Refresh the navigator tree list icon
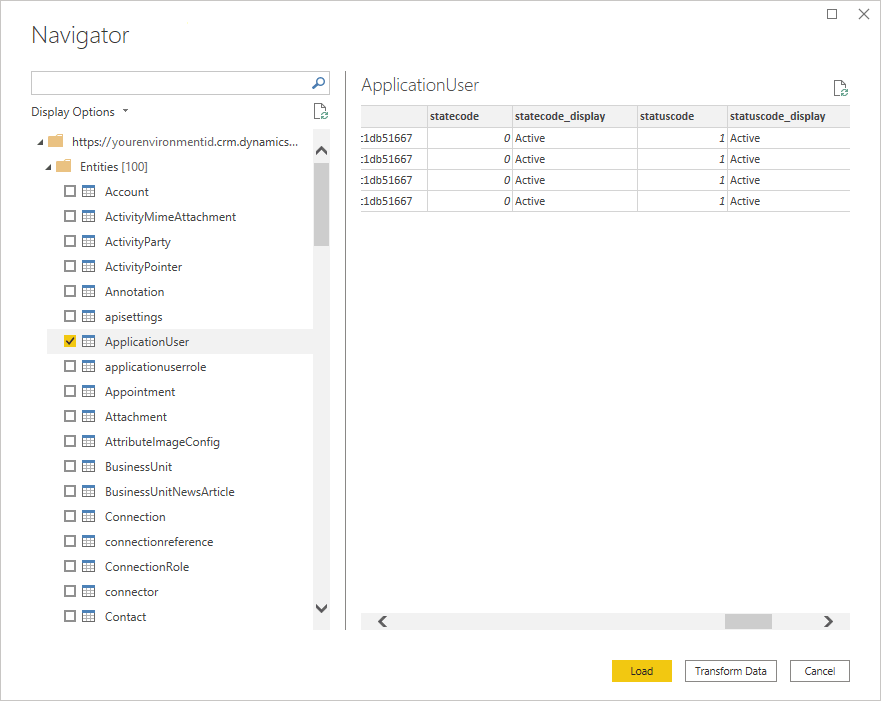Viewport: 881px width, 701px height. (321, 111)
